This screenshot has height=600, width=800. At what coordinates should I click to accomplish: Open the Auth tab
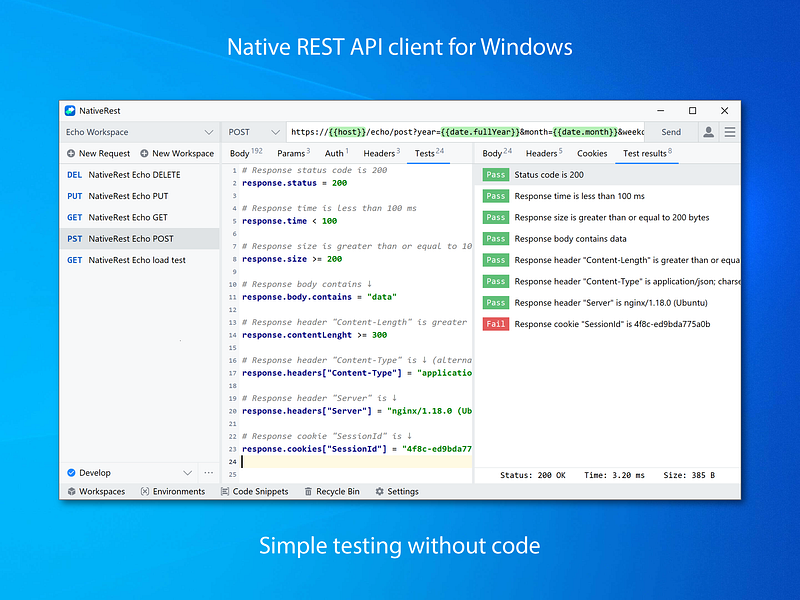point(336,153)
